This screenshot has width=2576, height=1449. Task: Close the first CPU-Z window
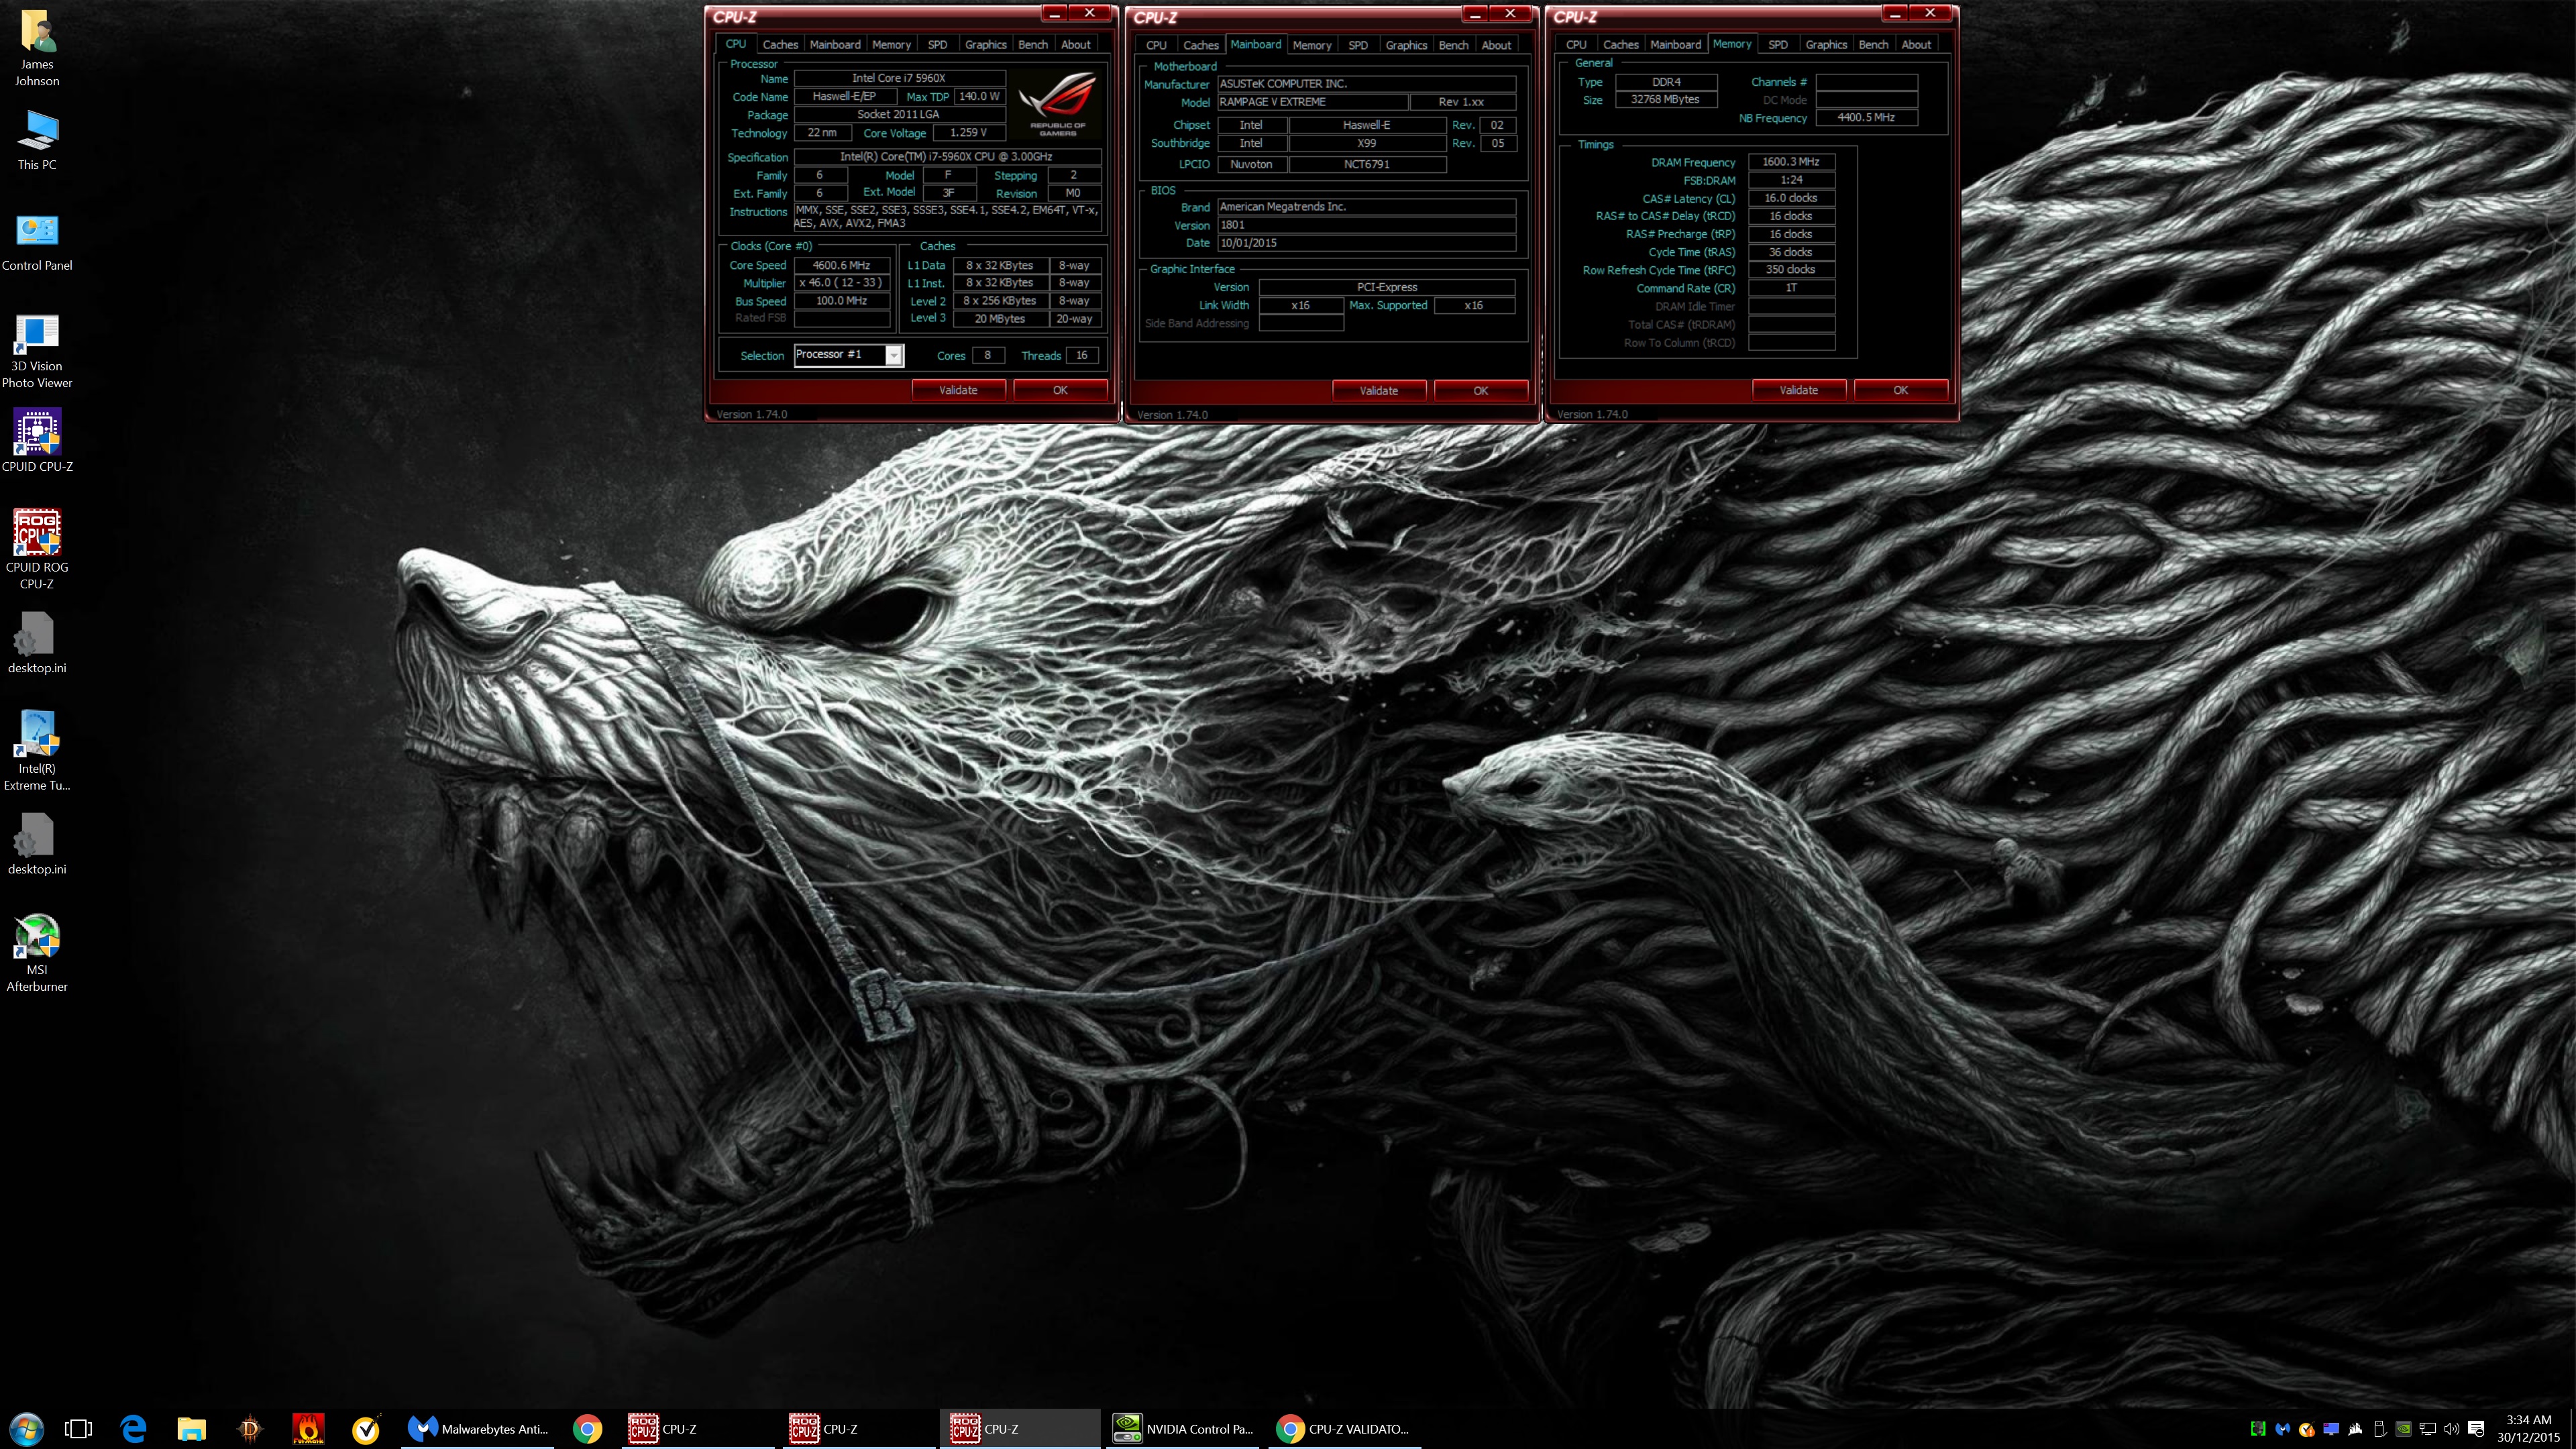[x=1089, y=13]
